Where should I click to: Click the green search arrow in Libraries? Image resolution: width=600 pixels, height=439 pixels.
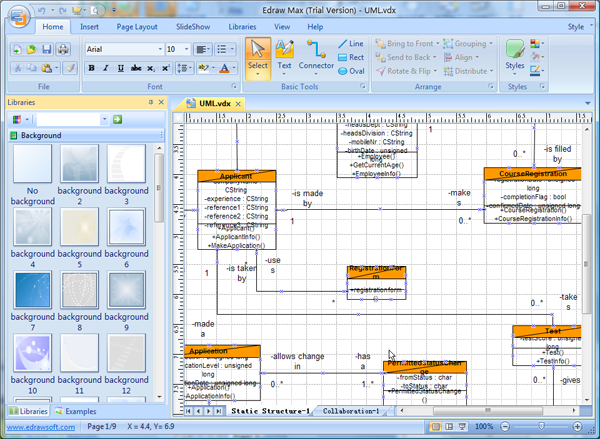tap(117, 120)
